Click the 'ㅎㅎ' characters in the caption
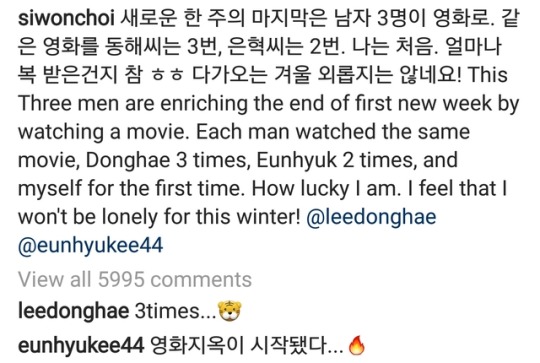 (167, 75)
